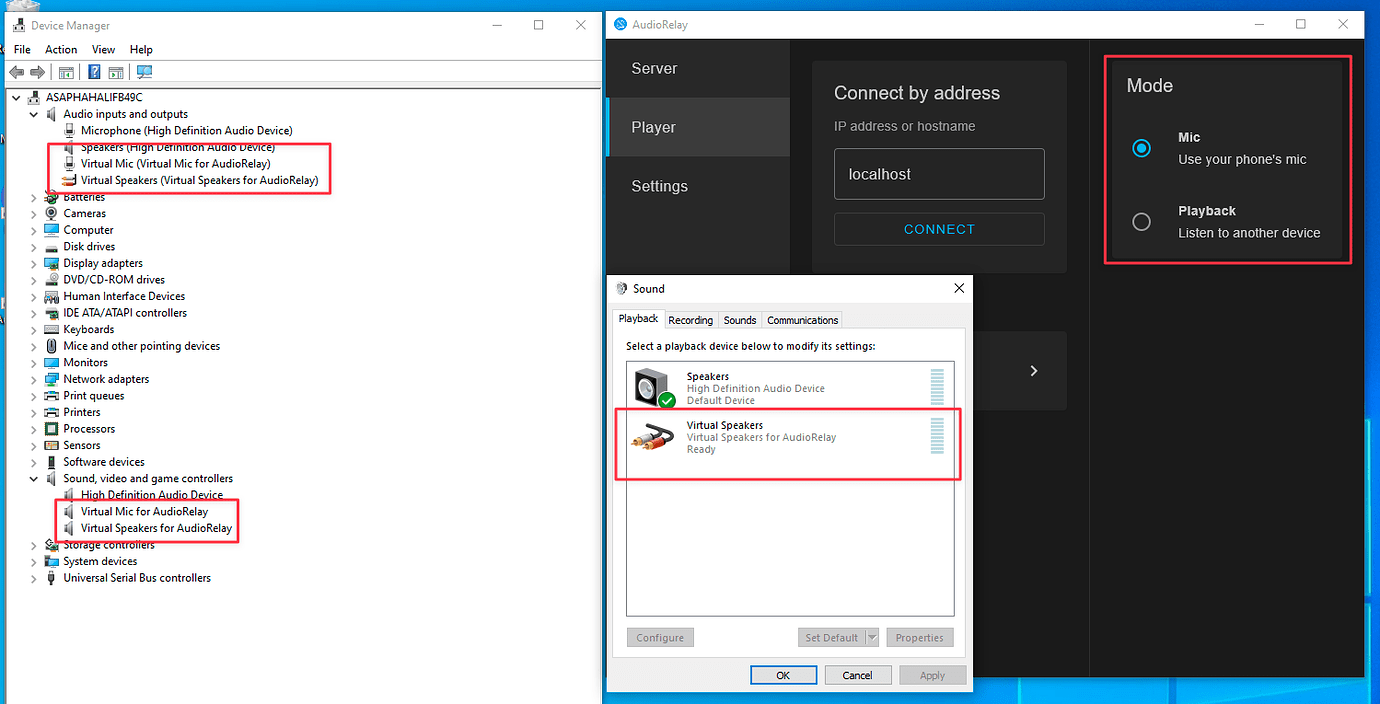Click the localhost address input field
This screenshot has width=1380, height=704.
pyautogui.click(x=938, y=173)
